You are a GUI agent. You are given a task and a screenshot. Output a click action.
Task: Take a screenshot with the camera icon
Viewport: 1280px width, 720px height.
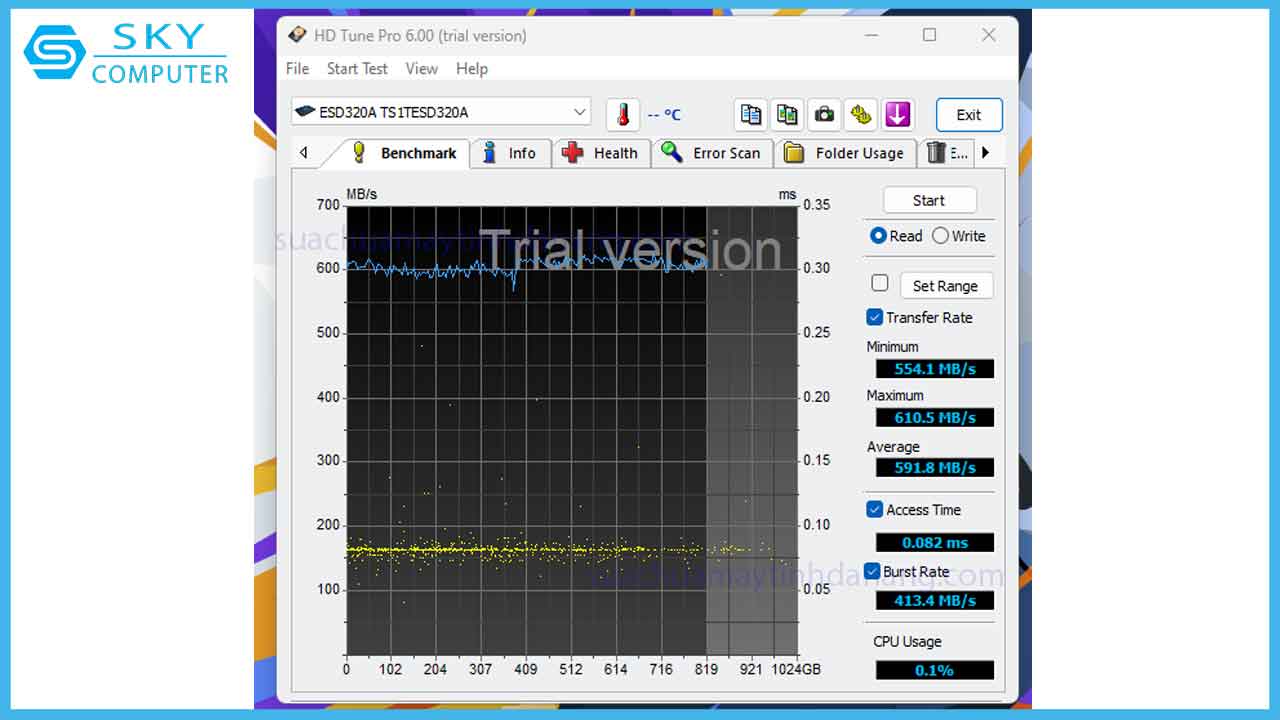click(824, 114)
